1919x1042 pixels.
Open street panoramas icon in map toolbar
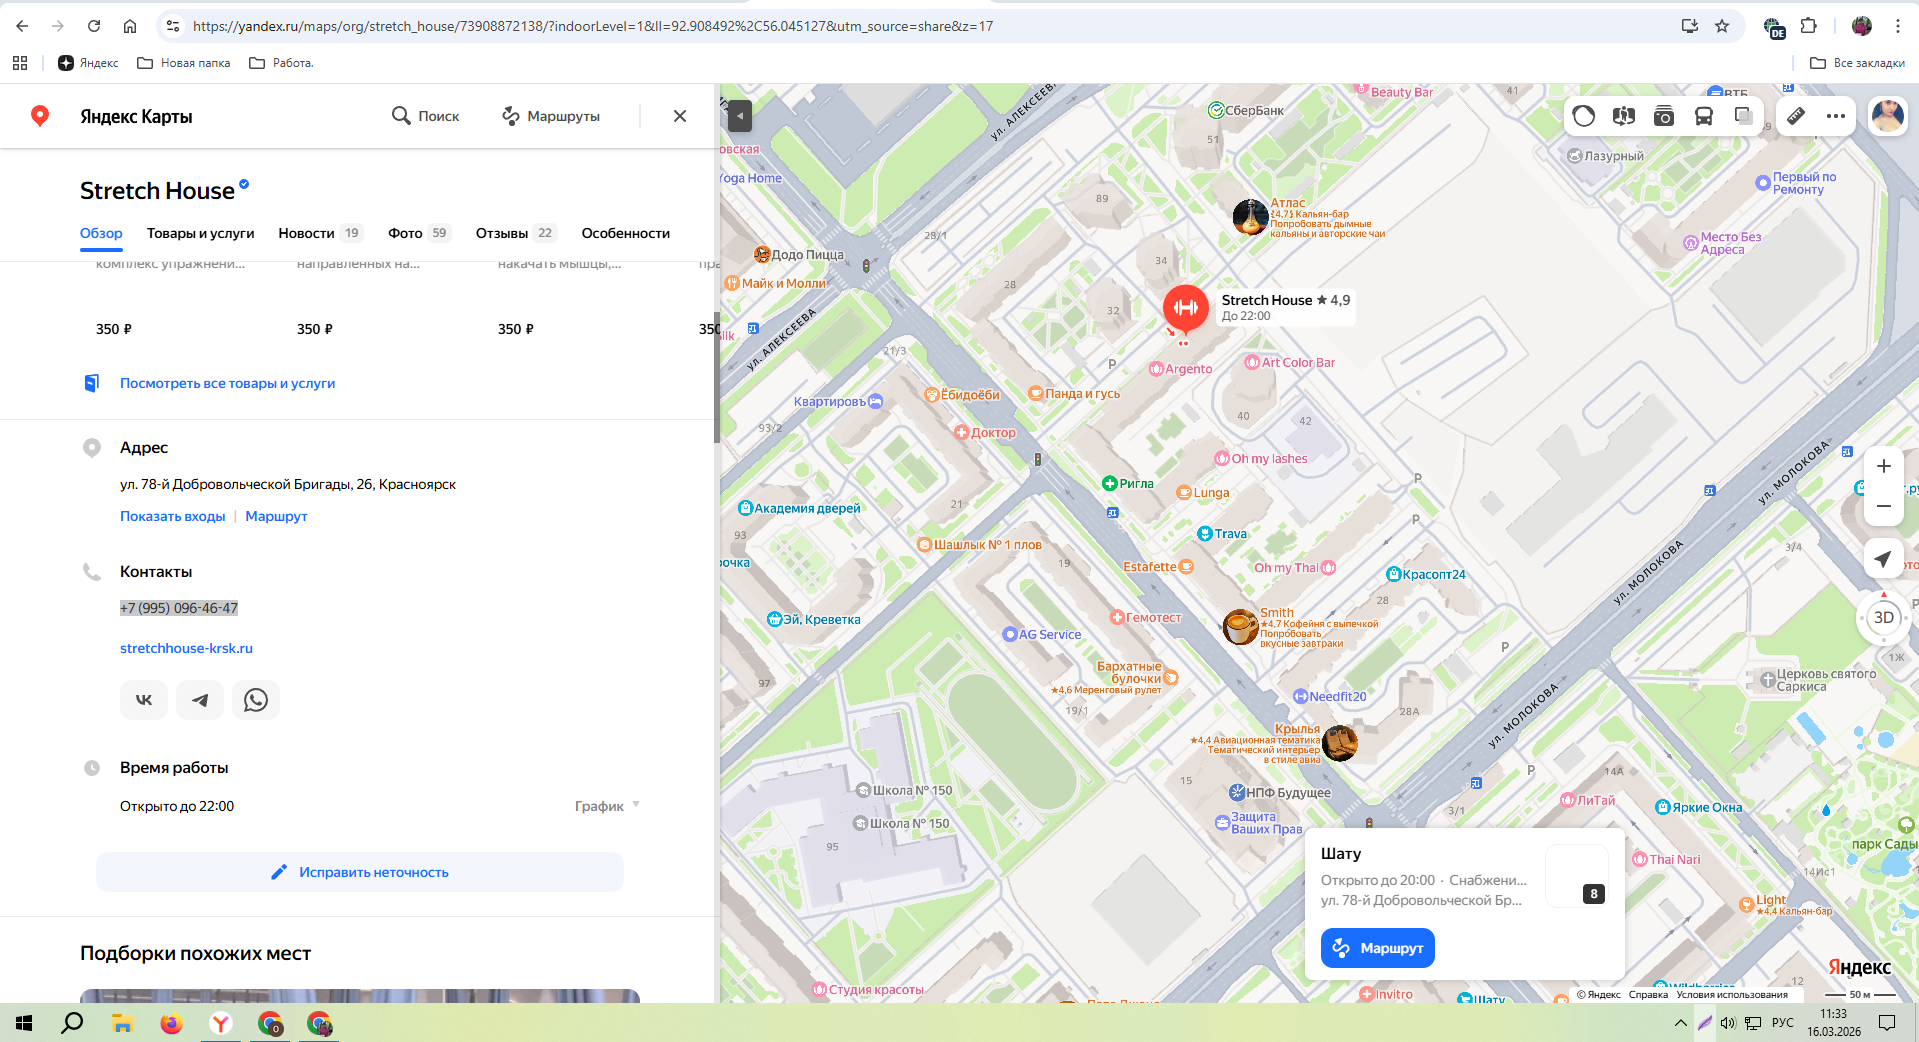click(x=1624, y=116)
